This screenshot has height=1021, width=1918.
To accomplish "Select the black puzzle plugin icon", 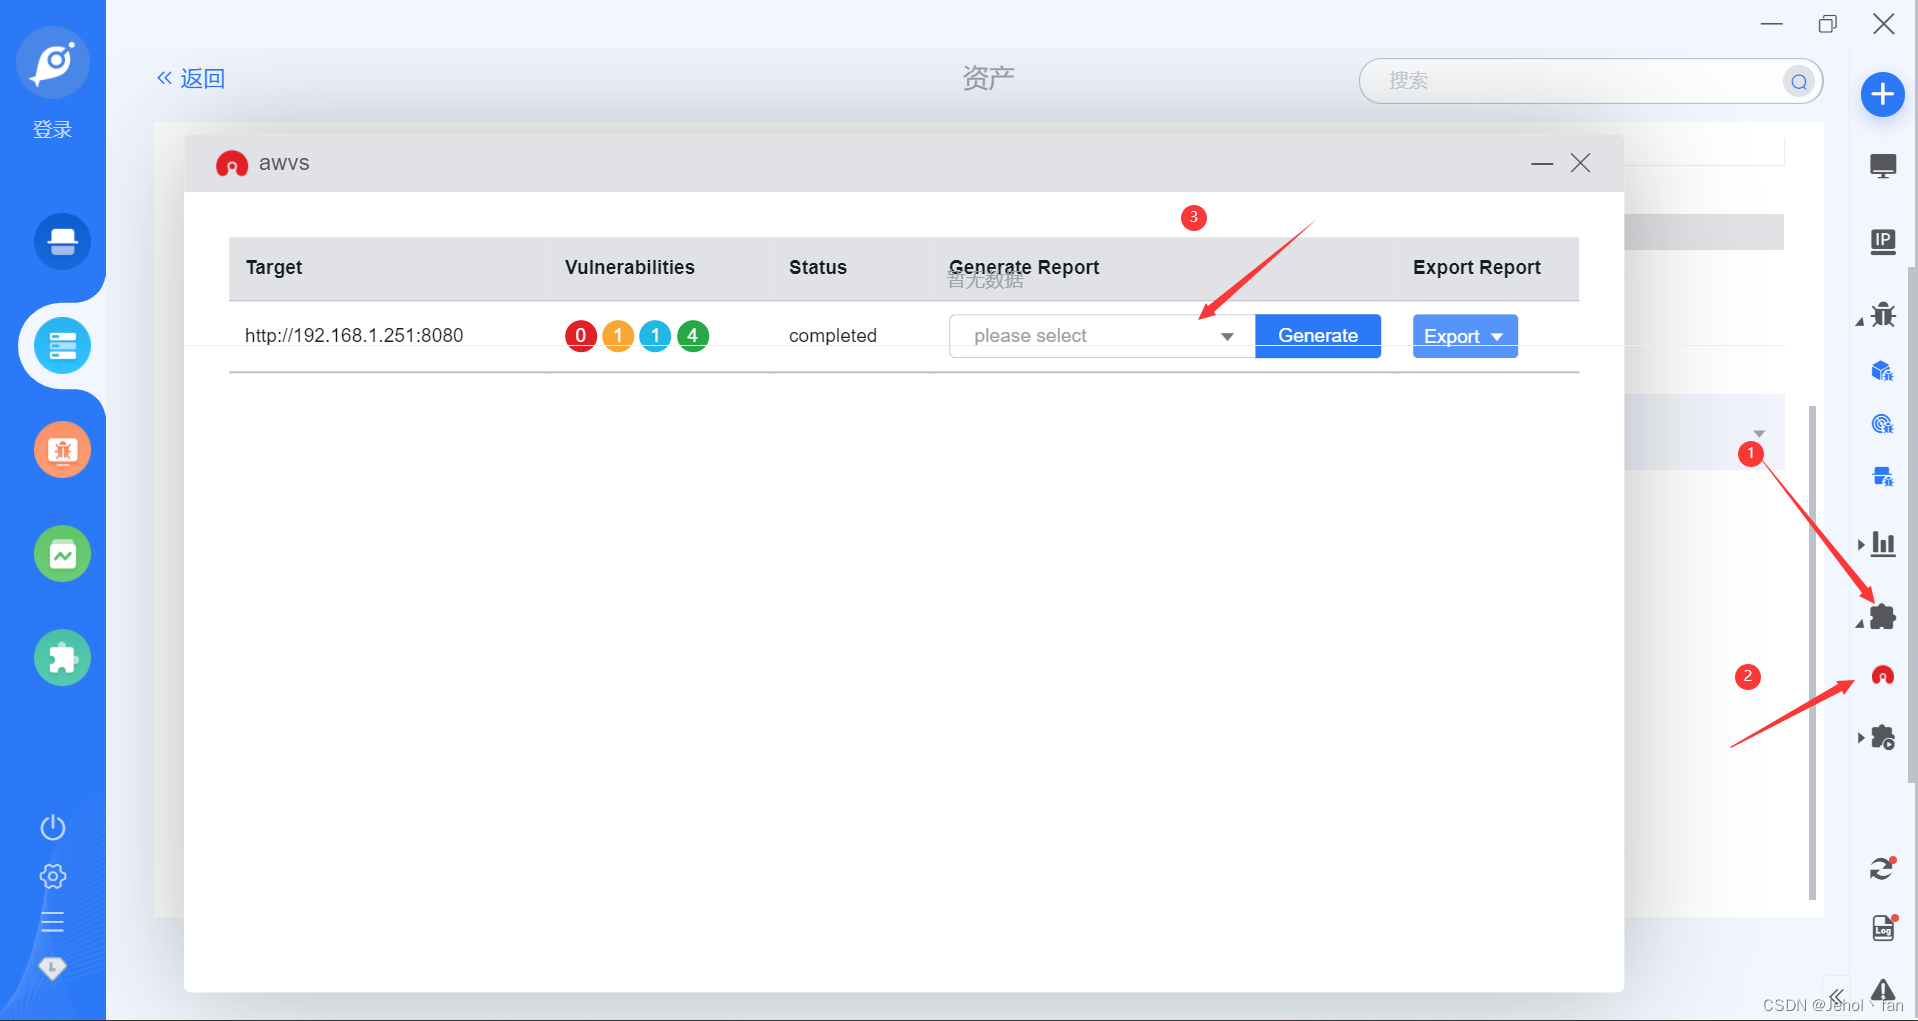I will point(1883,617).
